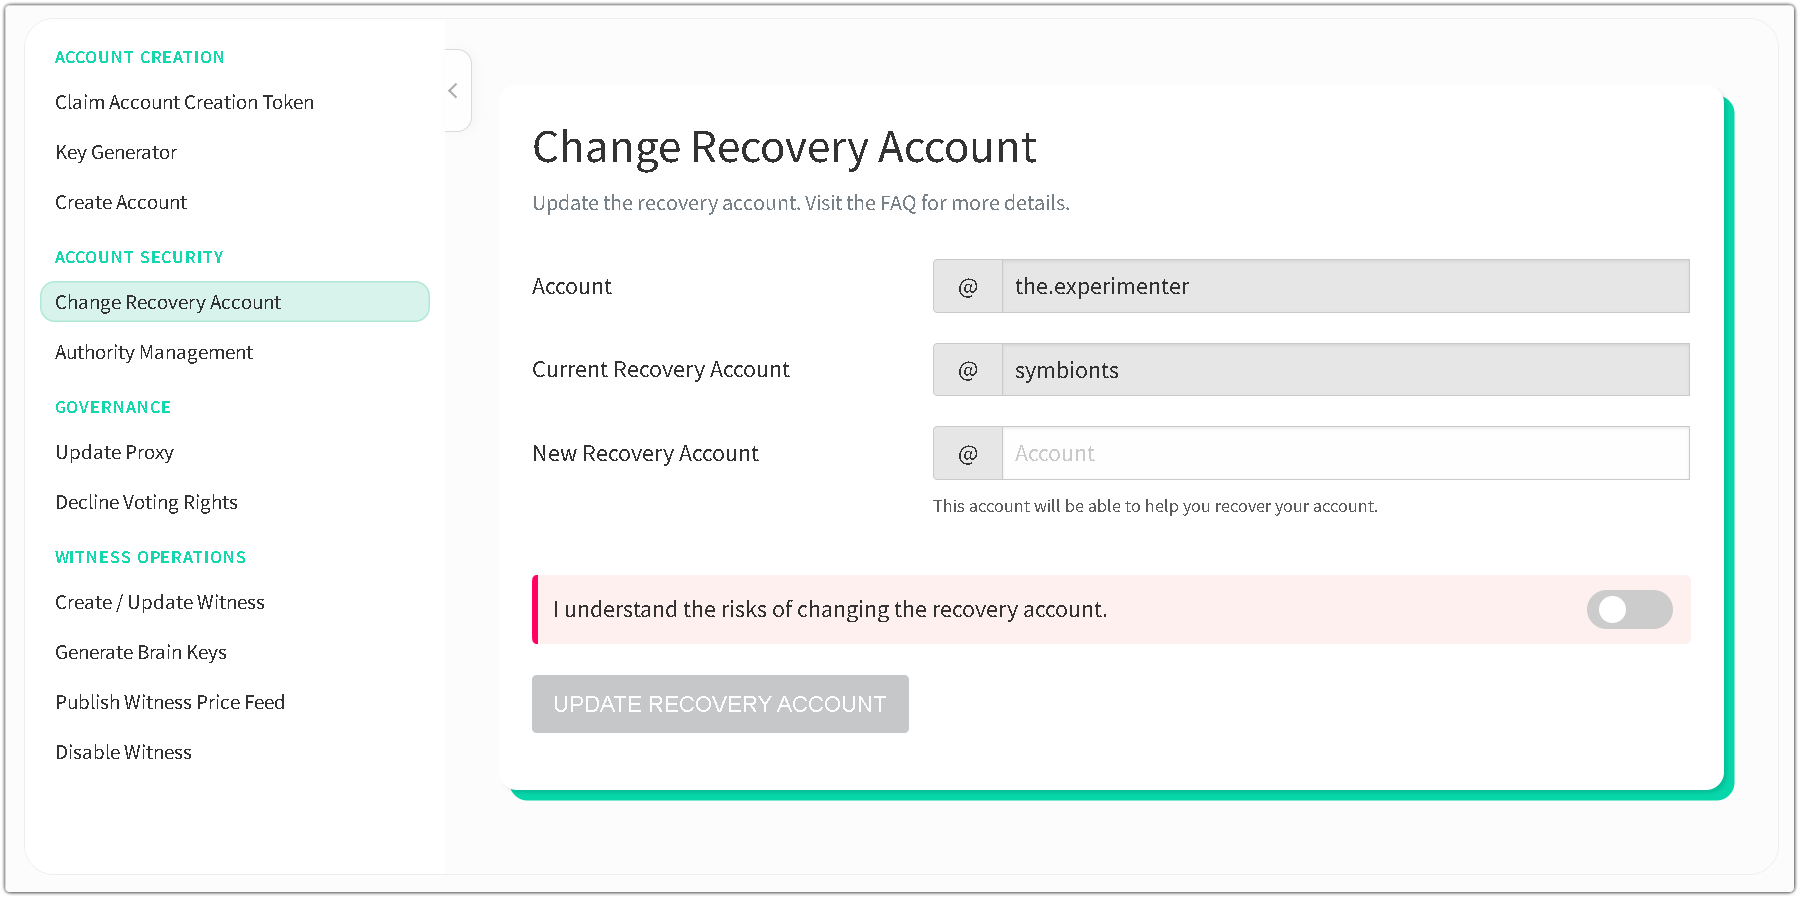Open Publish Witness Price Feed
Screen dimensions: 1799x897
coord(170,702)
